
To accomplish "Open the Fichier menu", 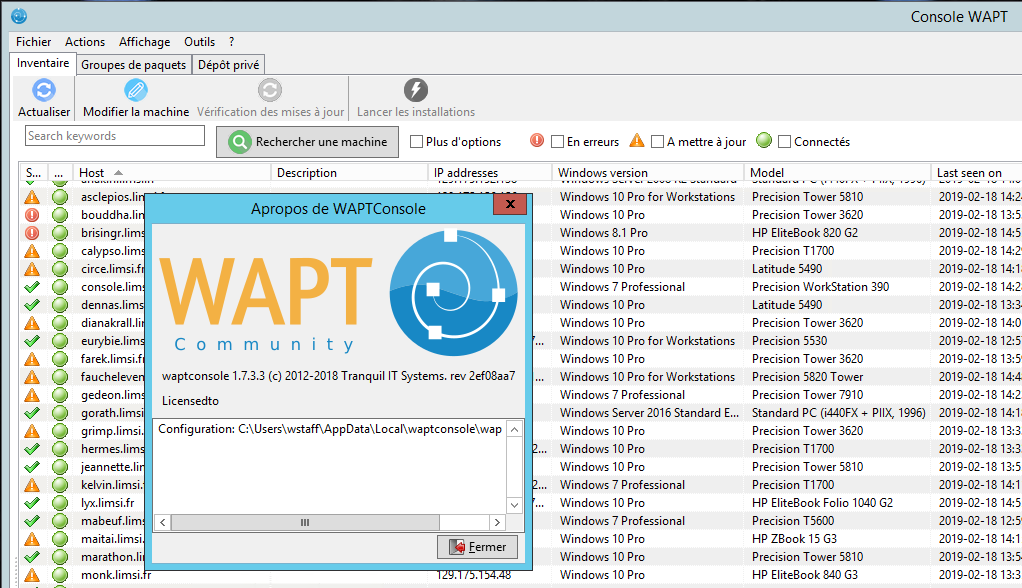I will (33, 42).
